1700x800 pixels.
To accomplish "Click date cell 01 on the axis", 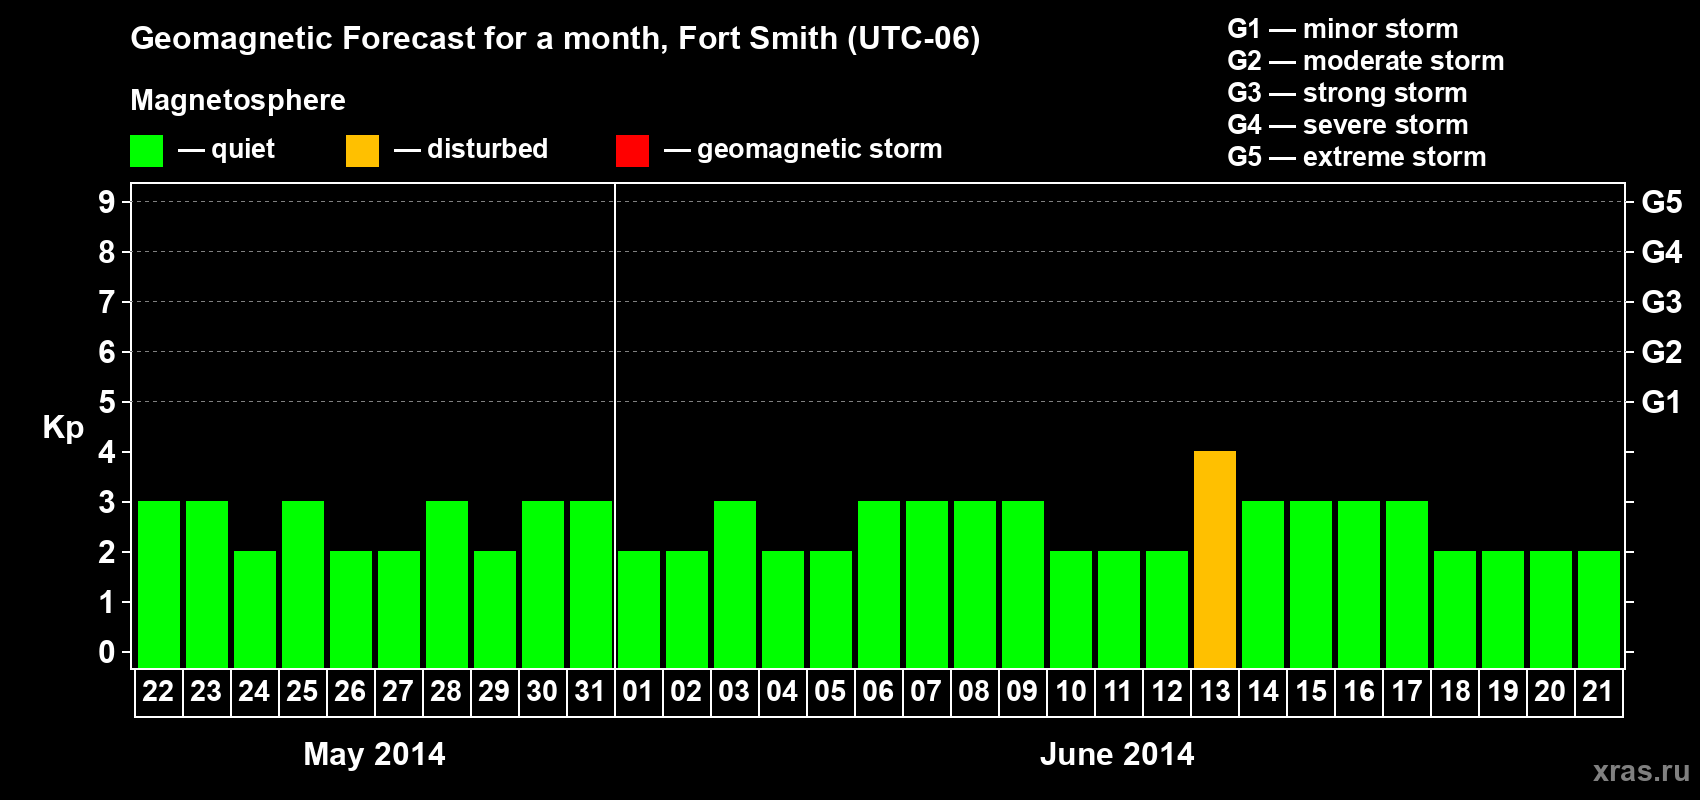I will 638,692.
